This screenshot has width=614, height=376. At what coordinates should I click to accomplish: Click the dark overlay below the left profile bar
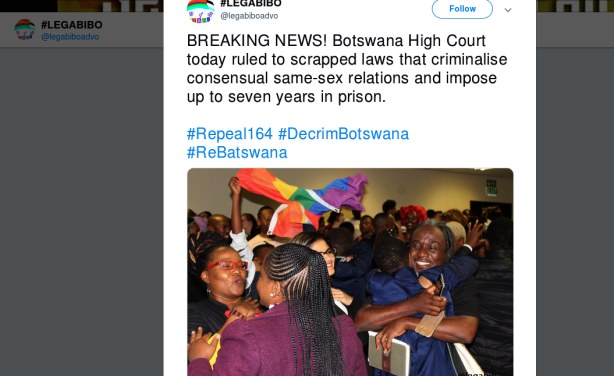[81, 212]
